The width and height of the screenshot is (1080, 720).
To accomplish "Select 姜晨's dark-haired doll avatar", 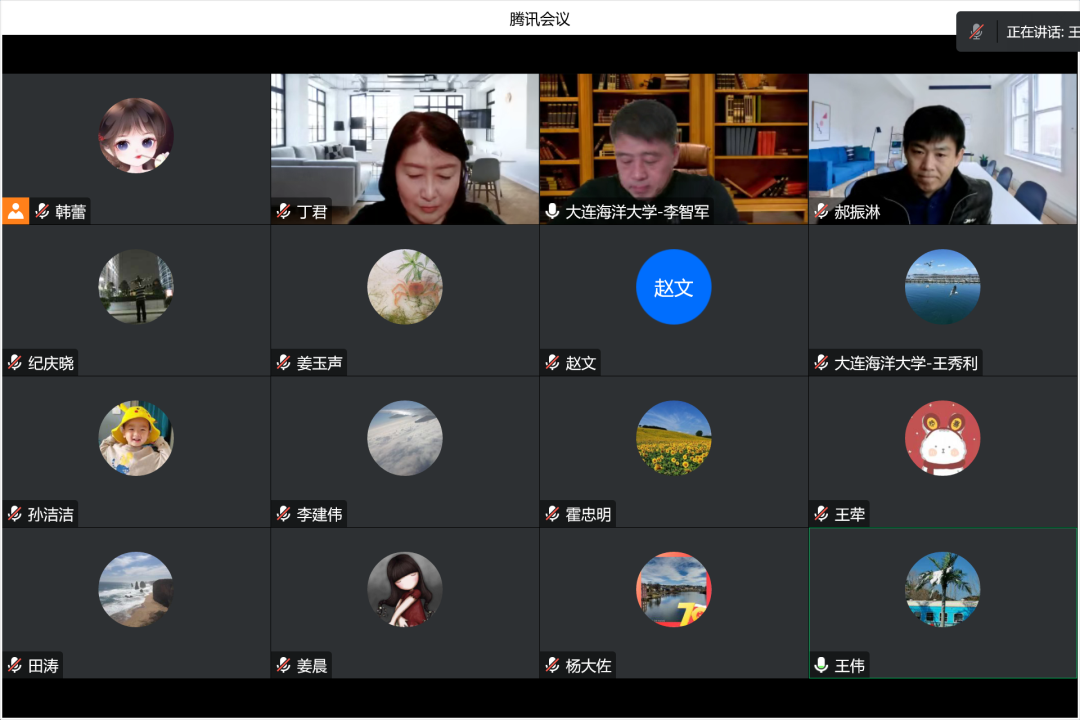I will click(405, 589).
